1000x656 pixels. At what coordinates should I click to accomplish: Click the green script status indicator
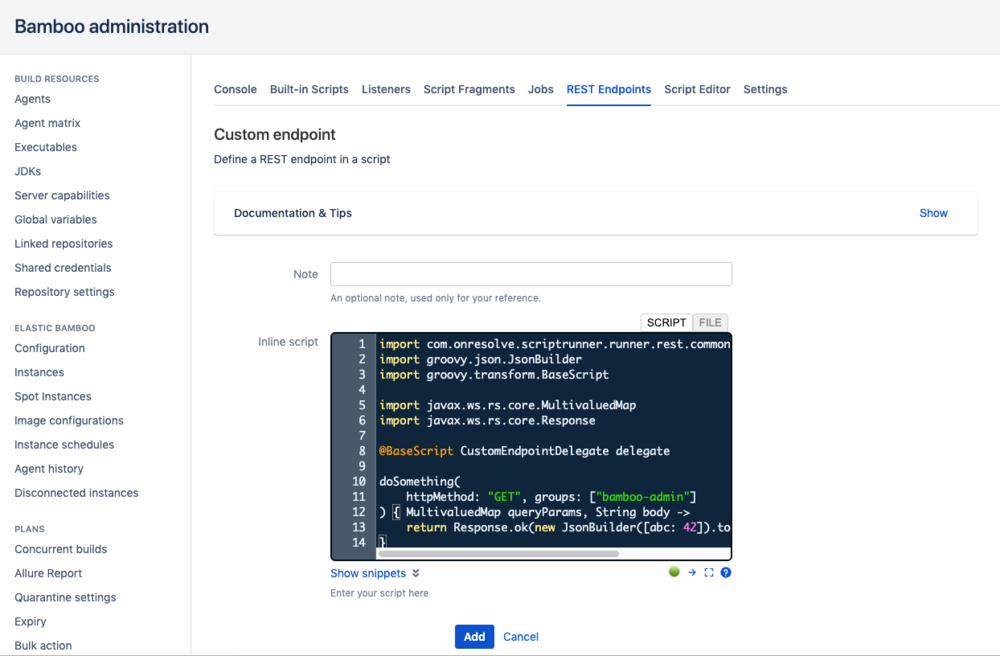click(674, 572)
